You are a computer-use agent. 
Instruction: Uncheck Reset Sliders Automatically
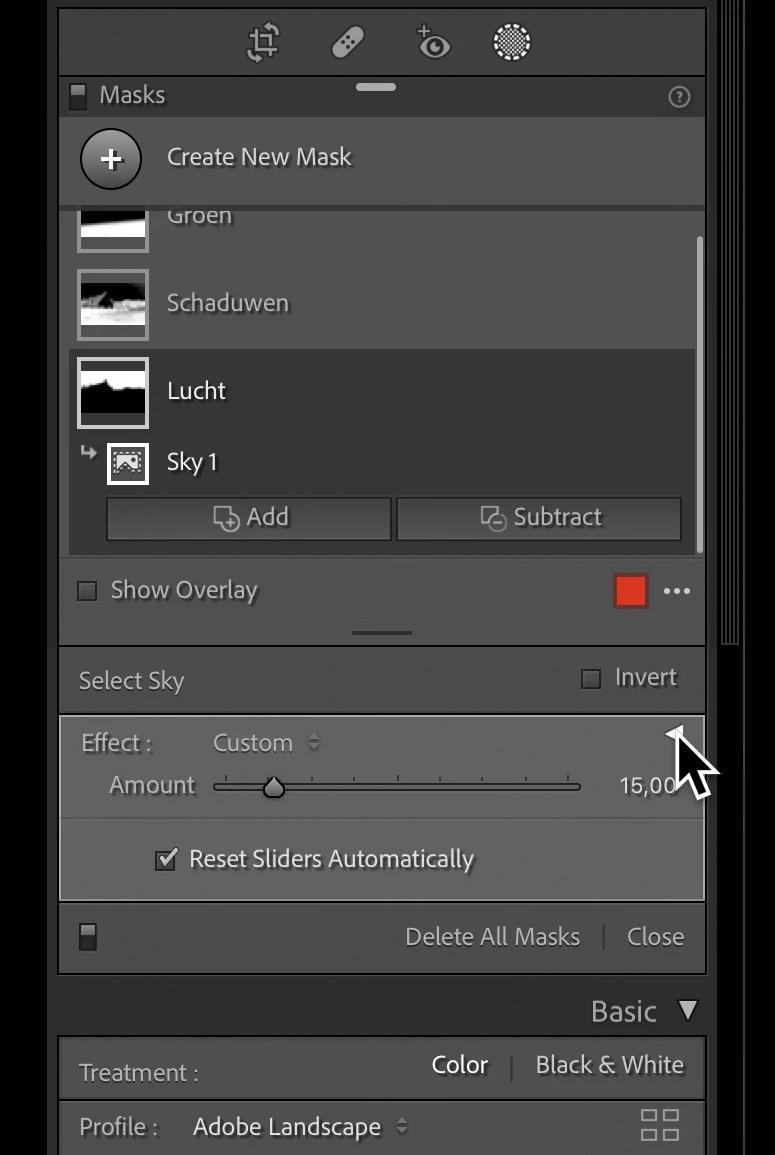(x=166, y=860)
